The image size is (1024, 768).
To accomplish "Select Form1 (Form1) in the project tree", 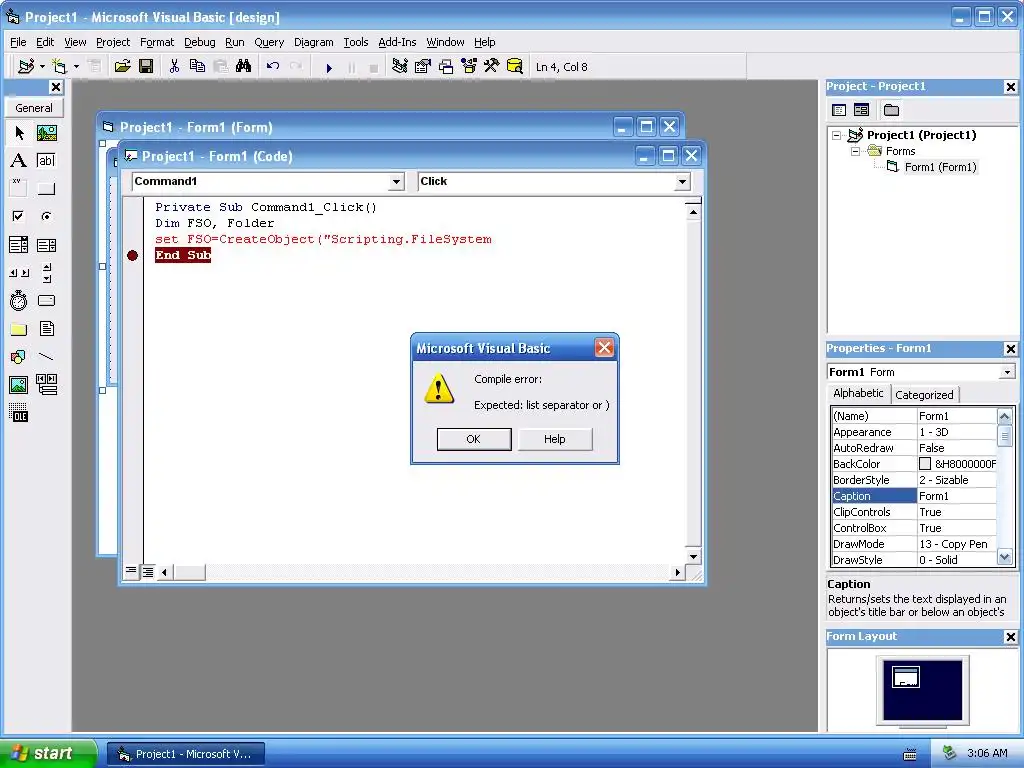I will (940, 167).
